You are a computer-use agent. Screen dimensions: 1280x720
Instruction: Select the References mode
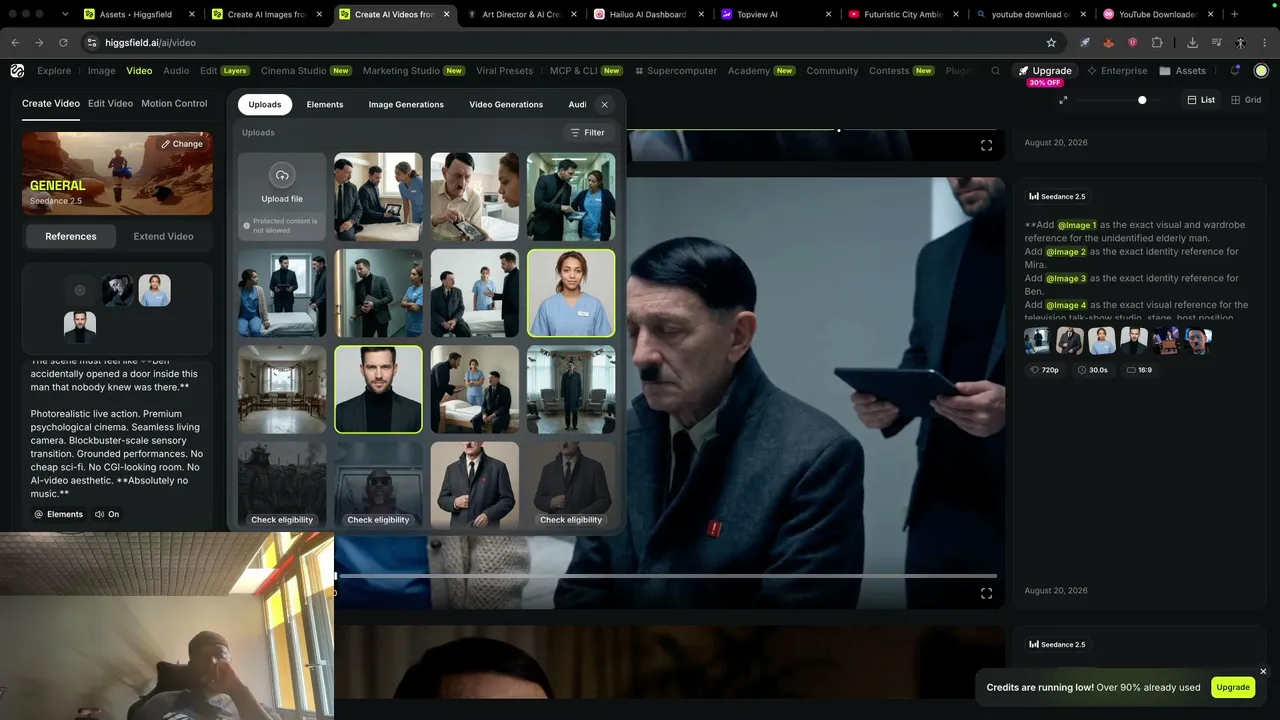pos(71,236)
